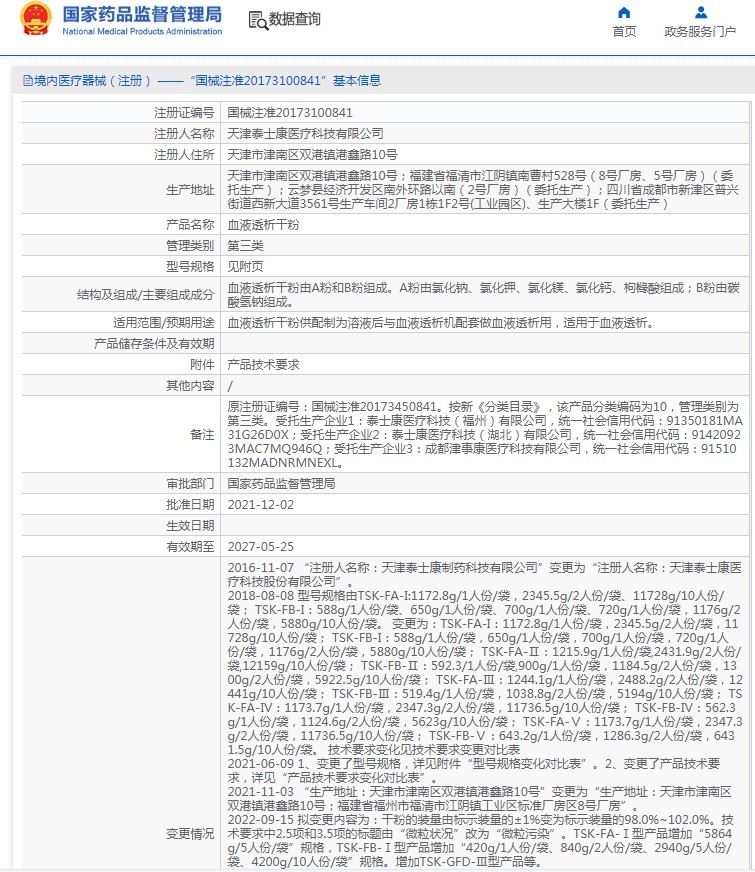755x872 pixels.
Task: Click 变更情况 row label
Action: click(190, 834)
